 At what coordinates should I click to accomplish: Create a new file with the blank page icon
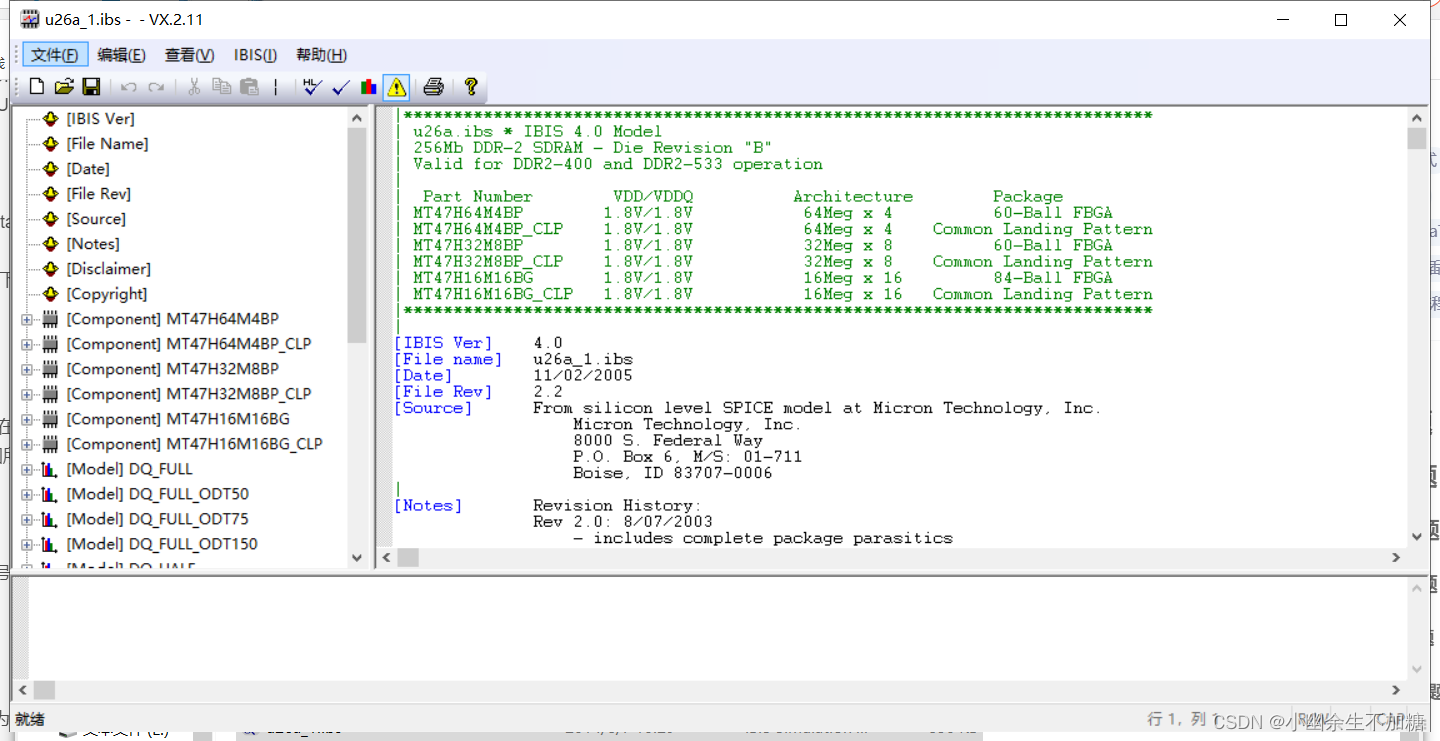(37, 87)
